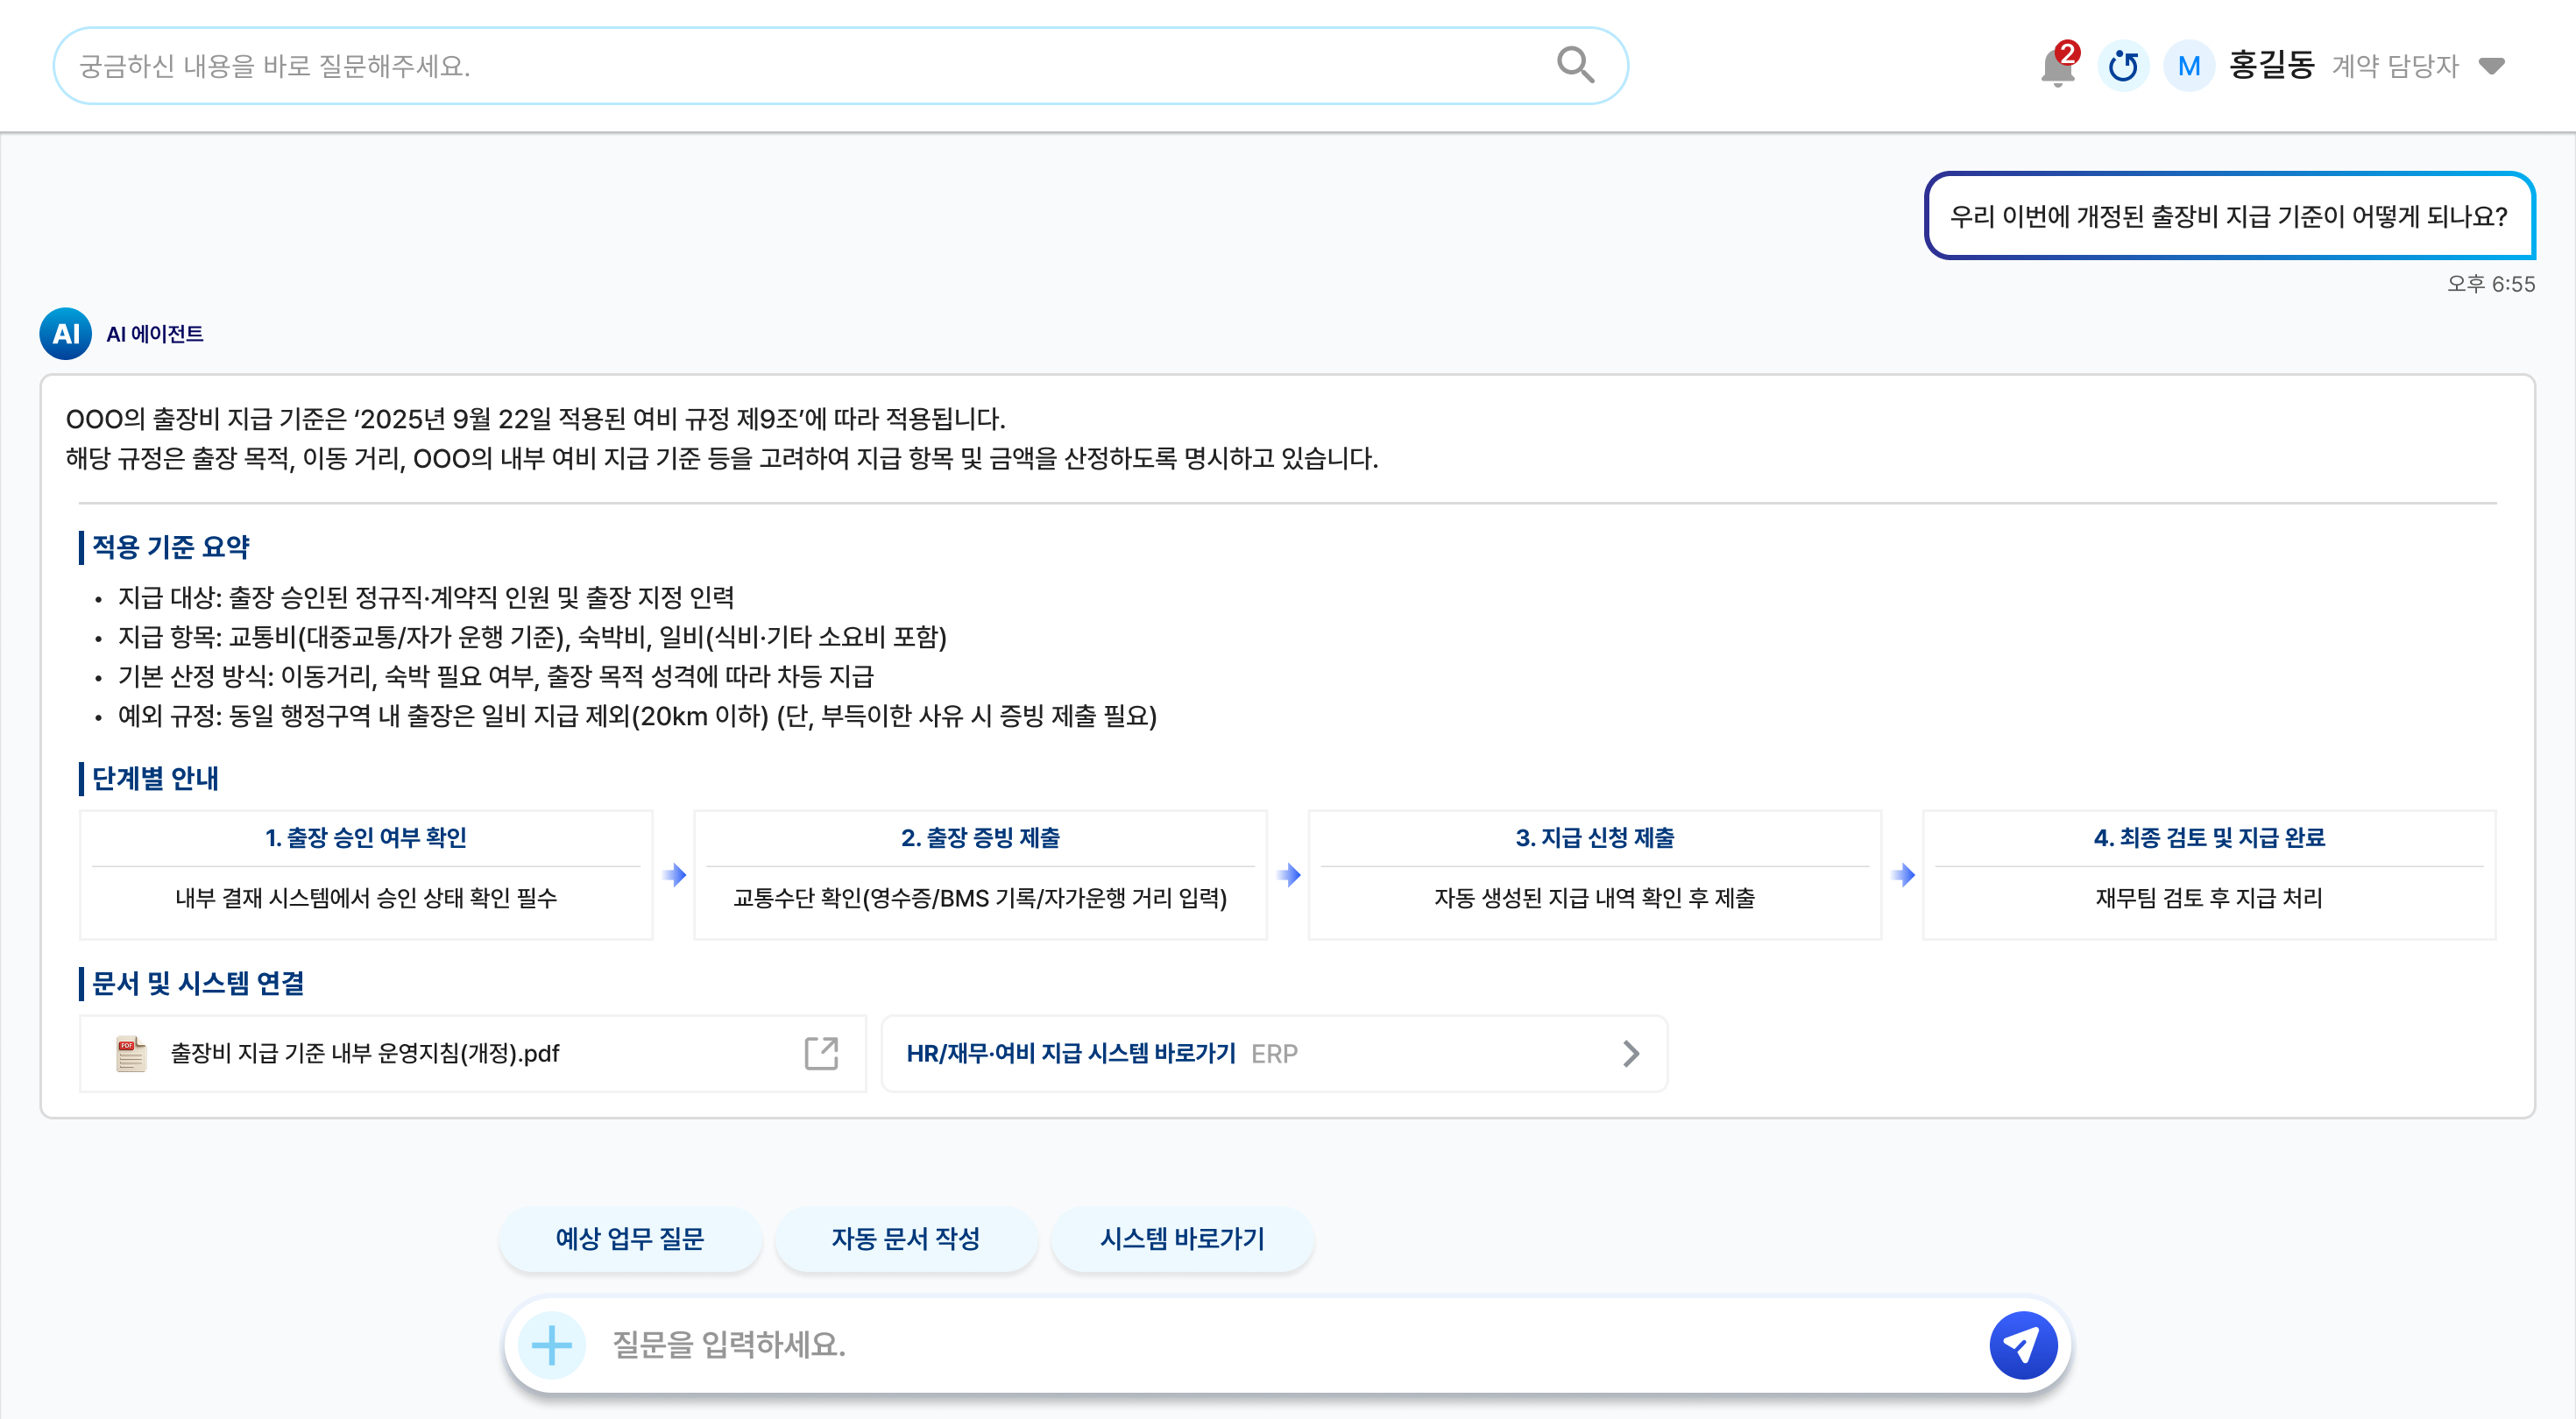The width and height of the screenshot is (2576, 1419).
Task: Click the 단계별 안내 heading
Action: click(155, 778)
